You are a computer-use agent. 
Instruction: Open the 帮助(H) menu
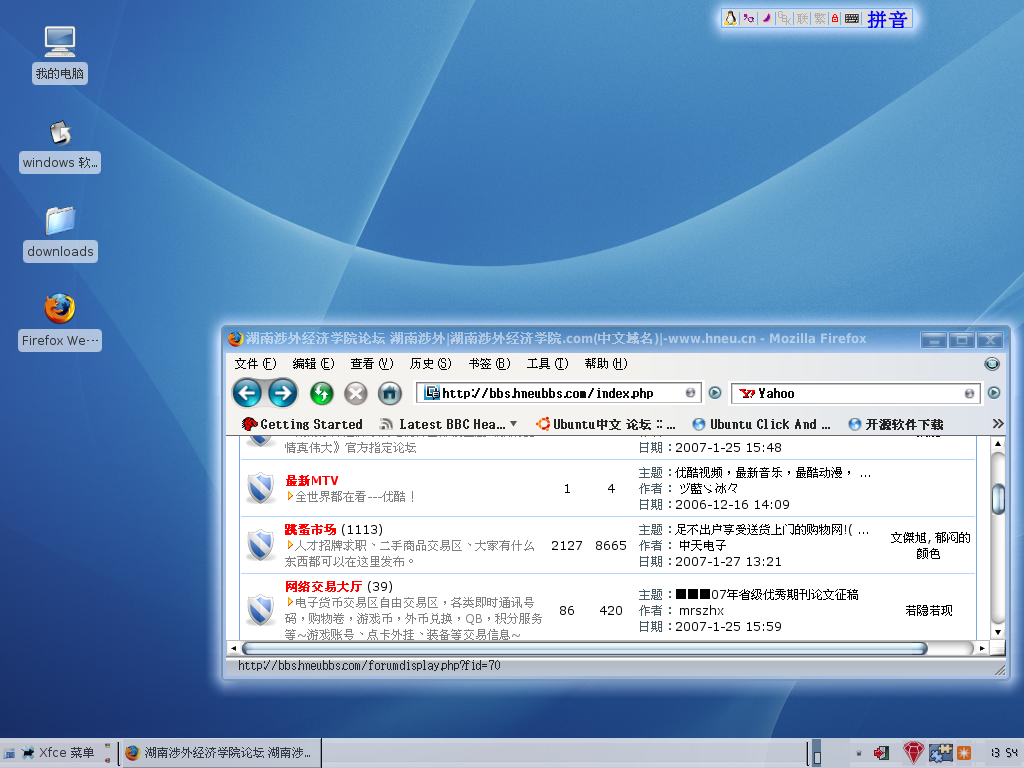click(606, 364)
